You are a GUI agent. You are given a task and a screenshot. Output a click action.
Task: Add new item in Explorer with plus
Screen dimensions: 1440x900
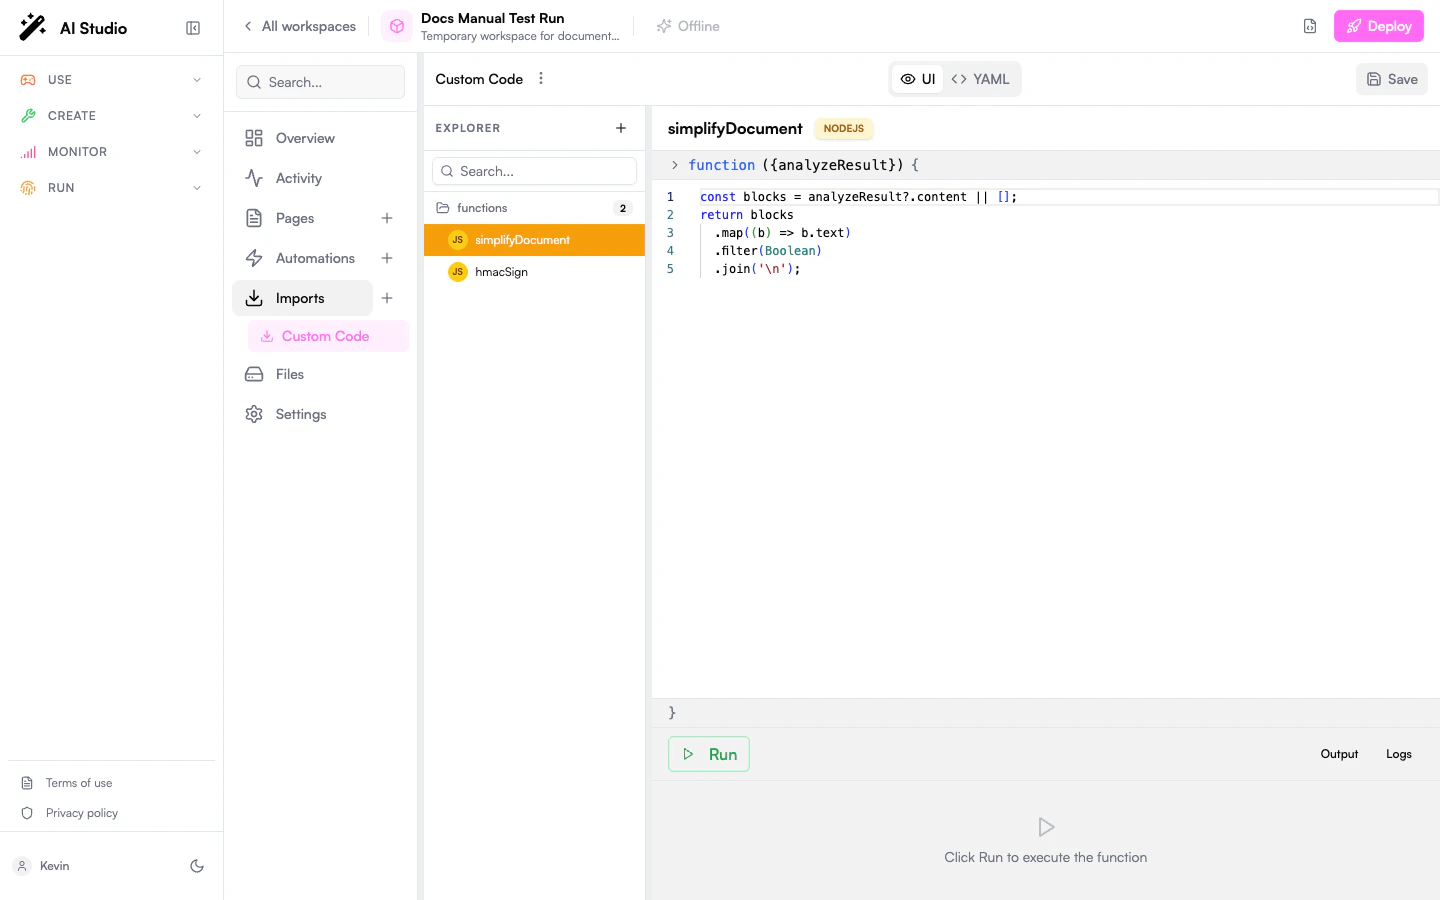[x=621, y=128]
